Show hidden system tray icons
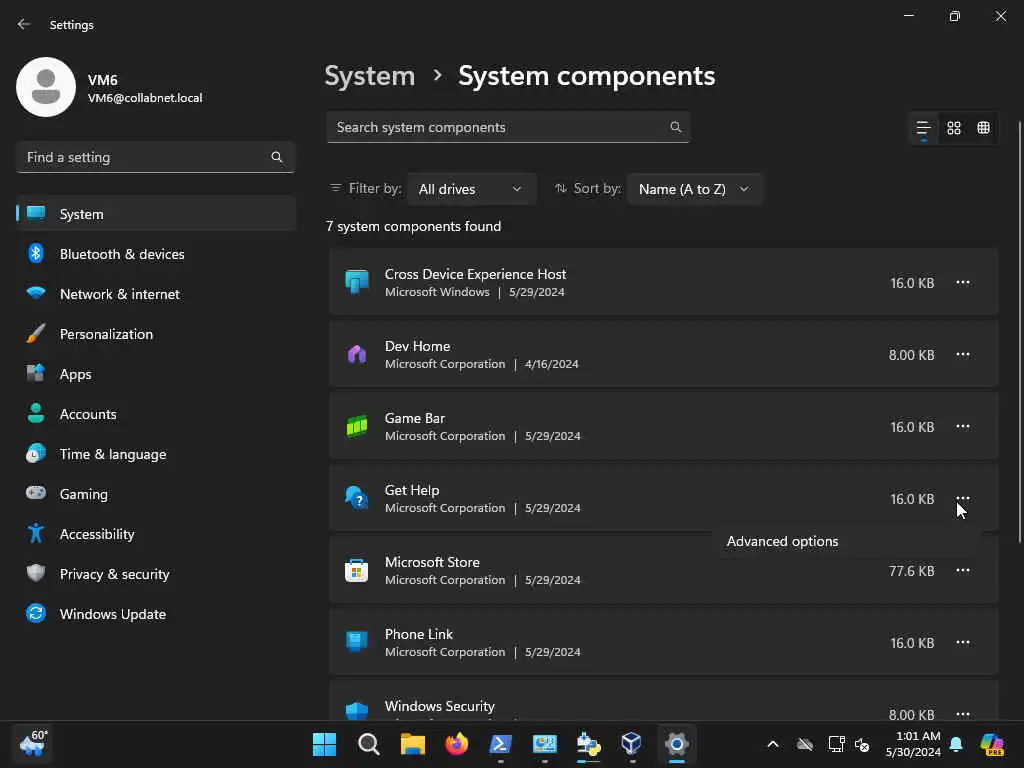The height and width of the screenshot is (768, 1024). pyautogui.click(x=773, y=744)
